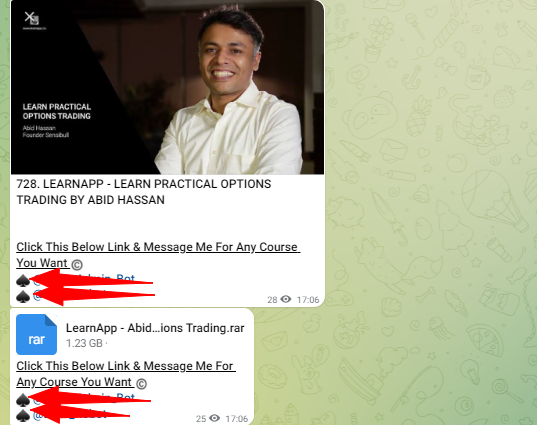Click the 17:06 timestamp on the photo post
The image size is (537, 425).
point(308,300)
